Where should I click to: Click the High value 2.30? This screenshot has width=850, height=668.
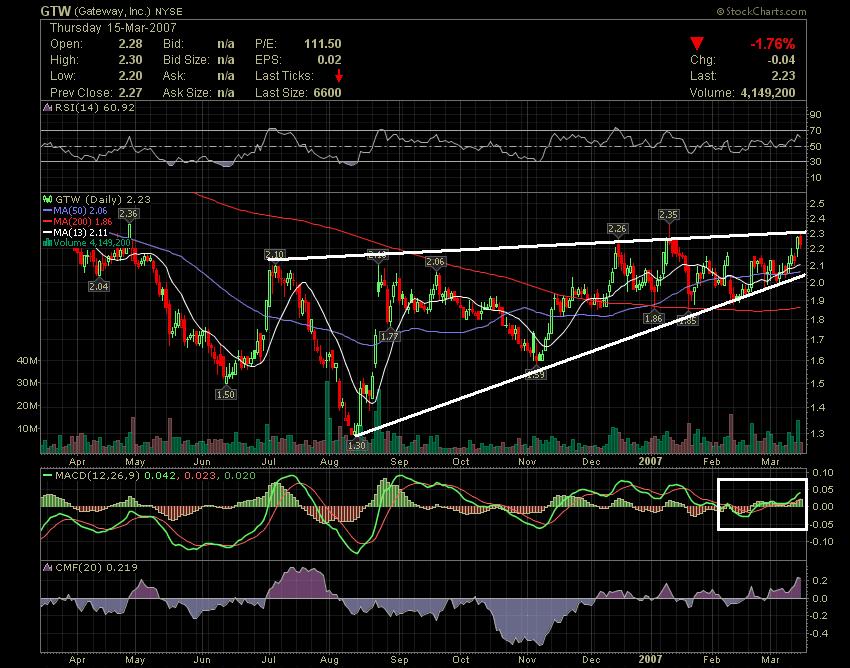tap(130, 60)
